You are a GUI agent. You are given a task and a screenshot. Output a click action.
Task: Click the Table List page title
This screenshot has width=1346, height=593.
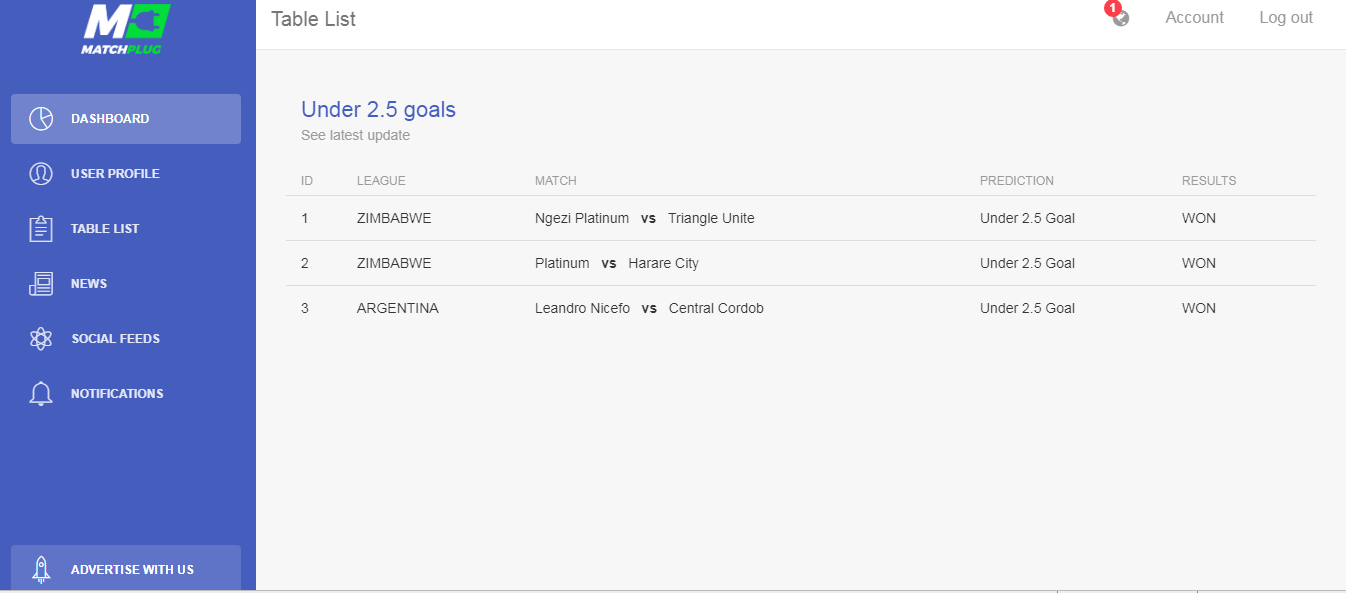pyautogui.click(x=313, y=19)
